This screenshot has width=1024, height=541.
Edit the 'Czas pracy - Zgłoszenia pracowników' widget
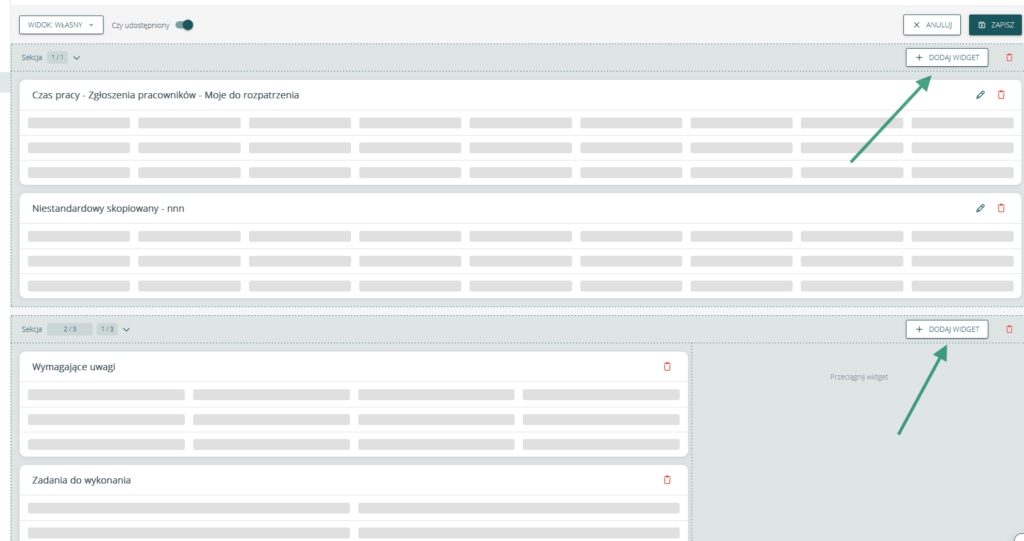point(980,95)
